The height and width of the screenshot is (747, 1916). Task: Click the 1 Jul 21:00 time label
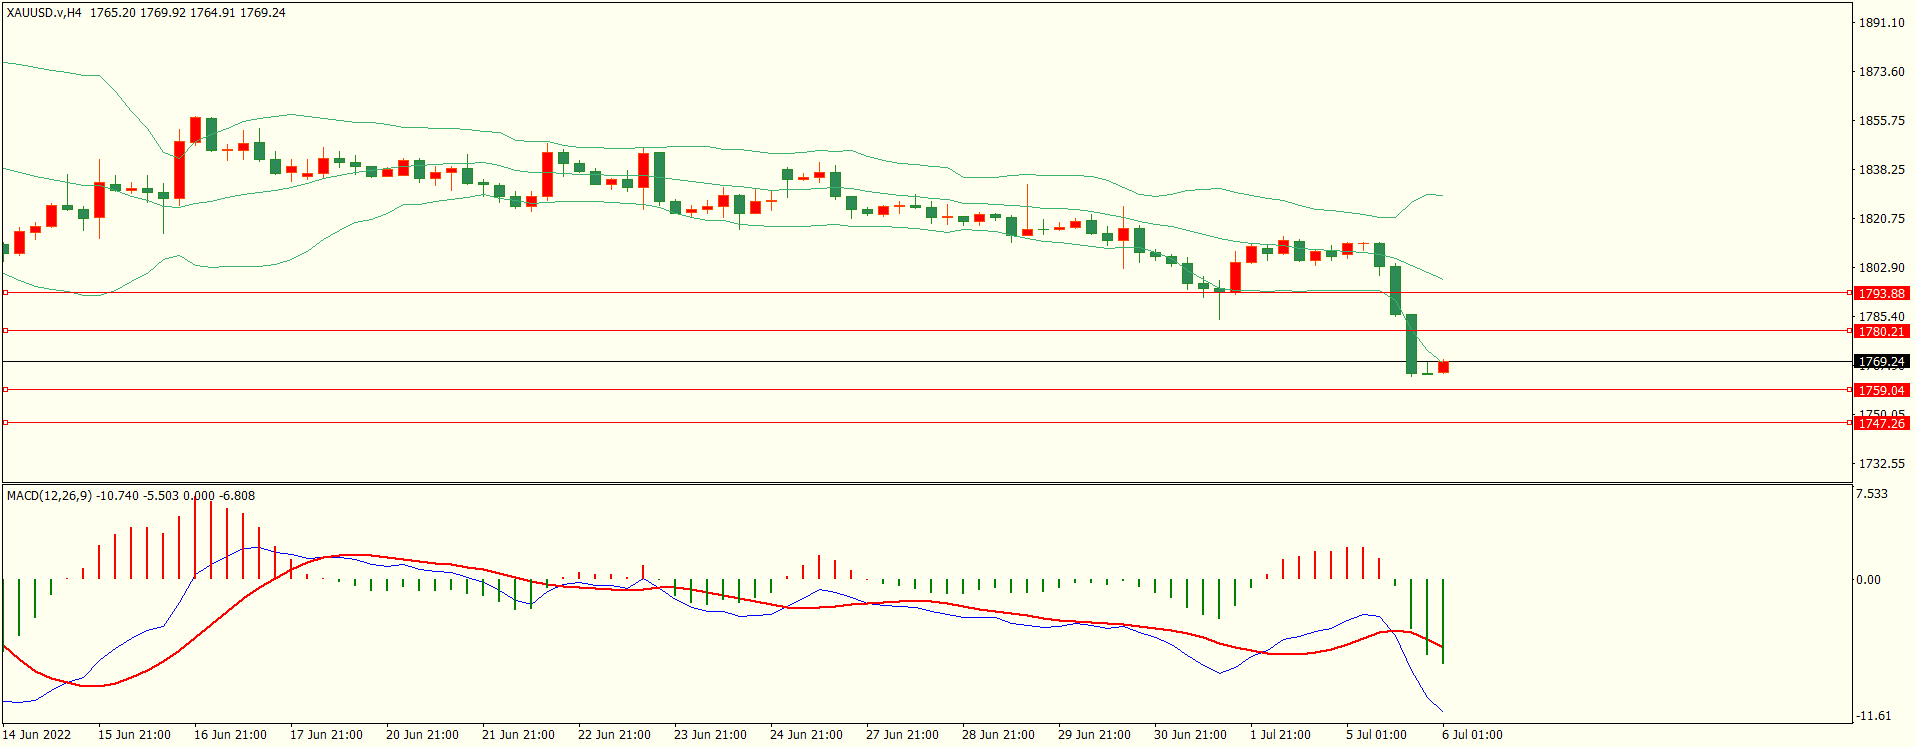tap(1280, 734)
